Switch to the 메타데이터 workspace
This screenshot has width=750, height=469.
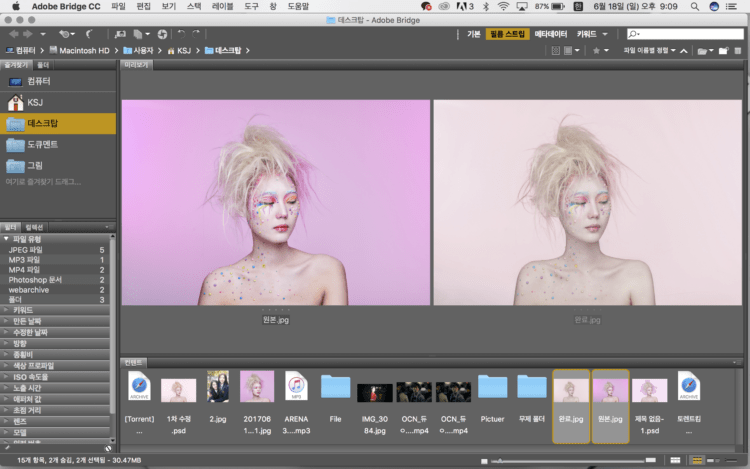pyautogui.click(x=550, y=33)
